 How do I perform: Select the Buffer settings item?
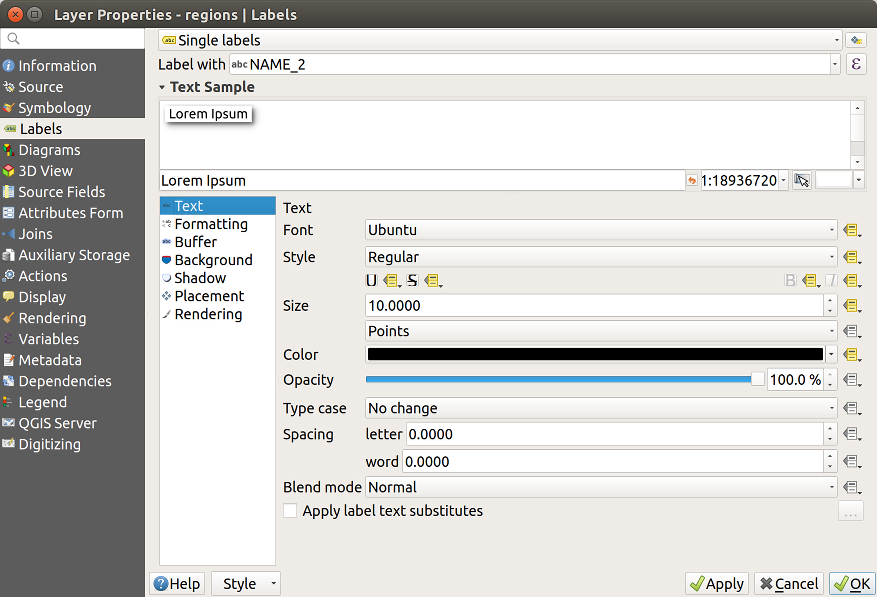[195, 242]
